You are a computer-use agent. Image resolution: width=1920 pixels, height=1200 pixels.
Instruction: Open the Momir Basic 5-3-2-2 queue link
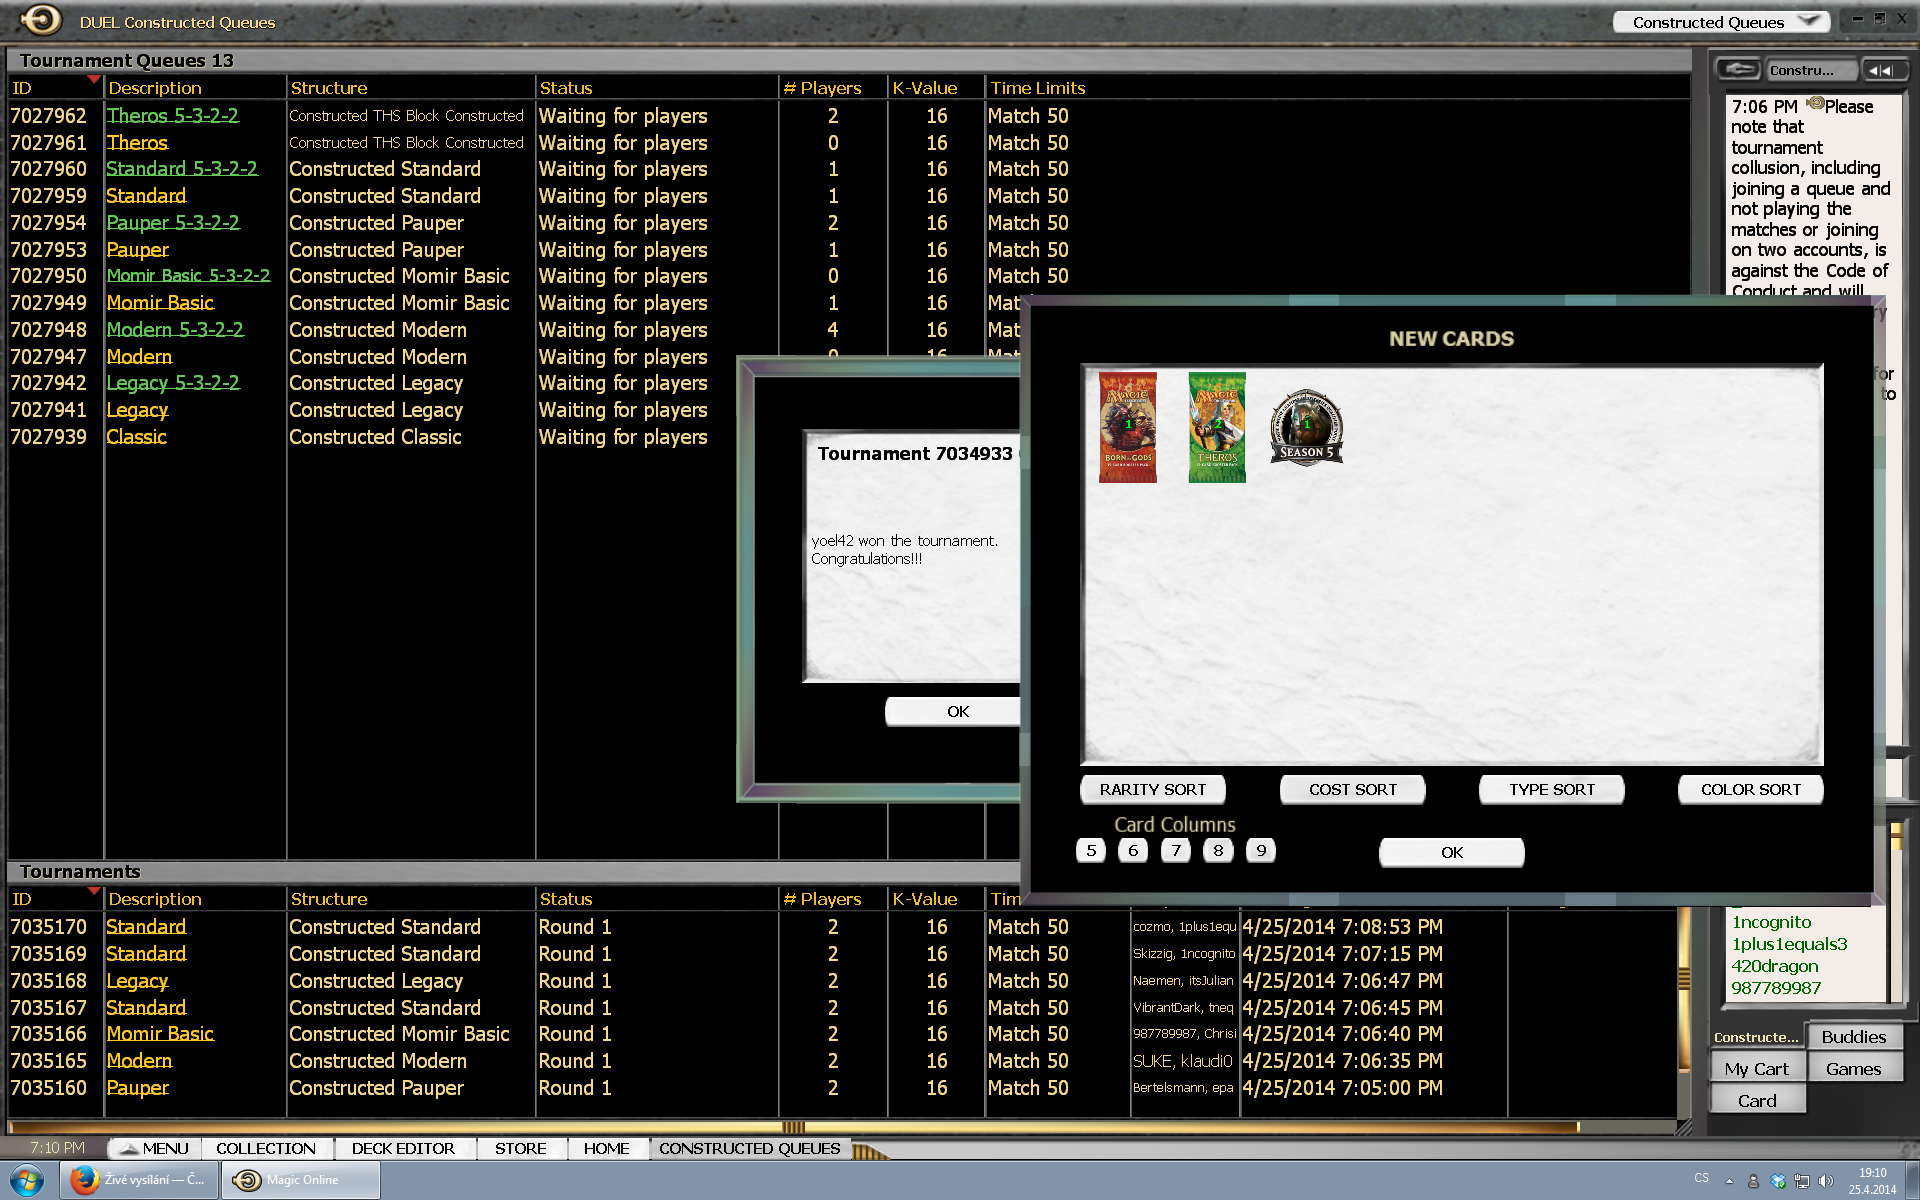(188, 276)
